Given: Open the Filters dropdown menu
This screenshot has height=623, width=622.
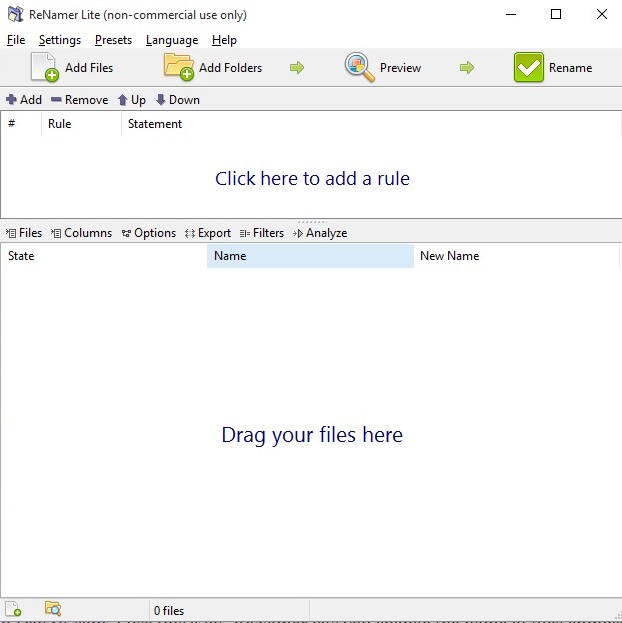Looking at the screenshot, I should [x=262, y=233].
